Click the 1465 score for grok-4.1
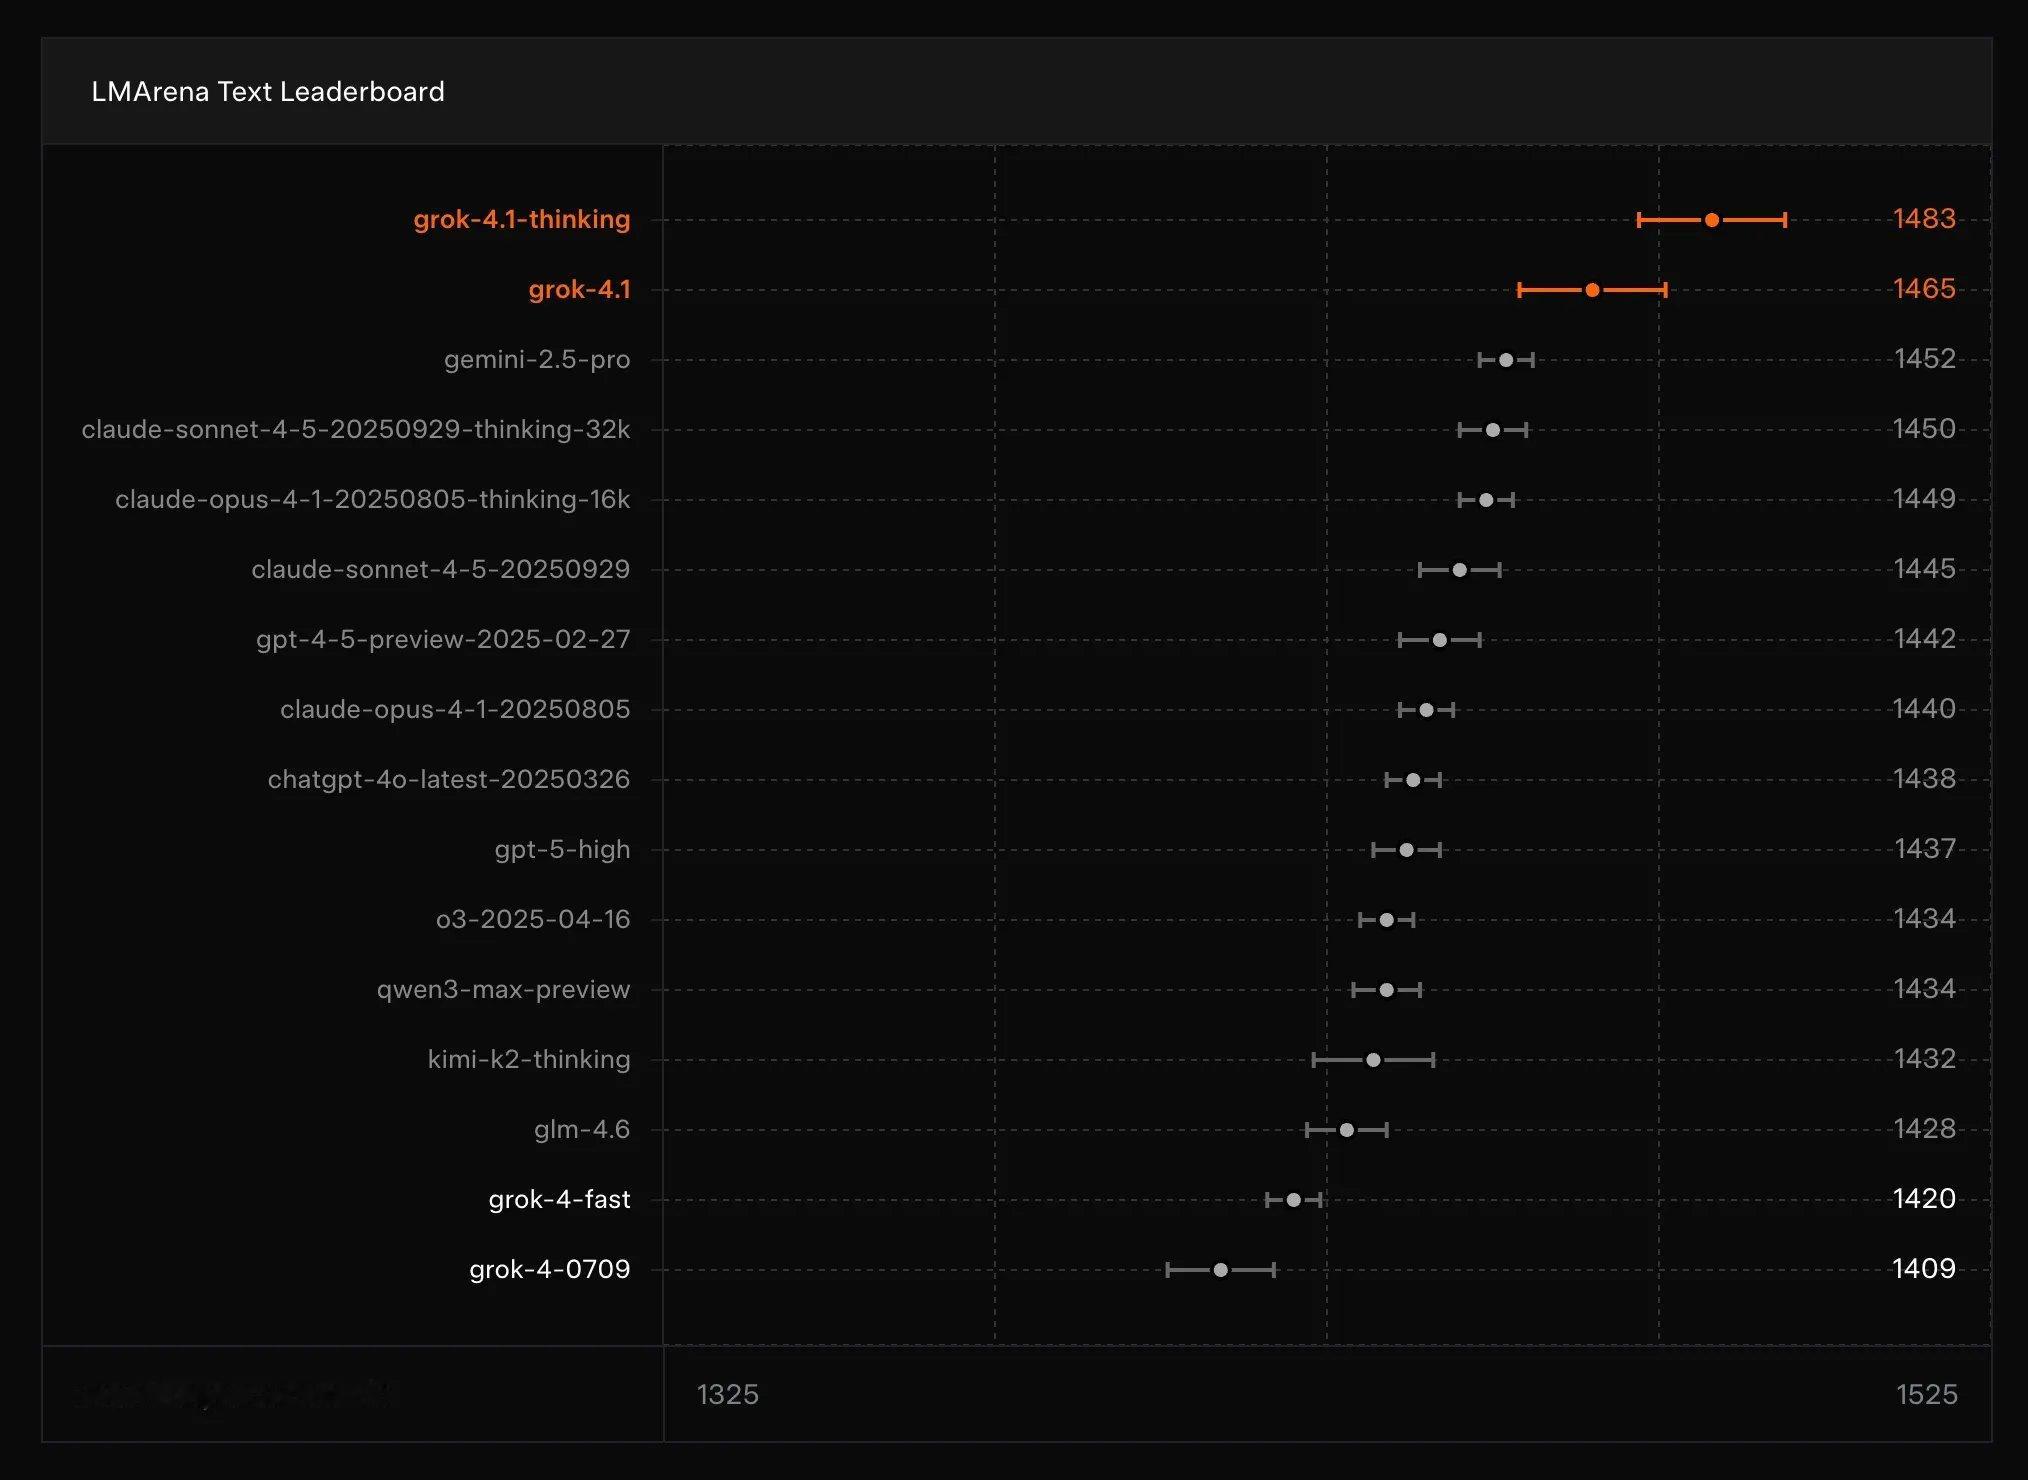 tap(1923, 289)
